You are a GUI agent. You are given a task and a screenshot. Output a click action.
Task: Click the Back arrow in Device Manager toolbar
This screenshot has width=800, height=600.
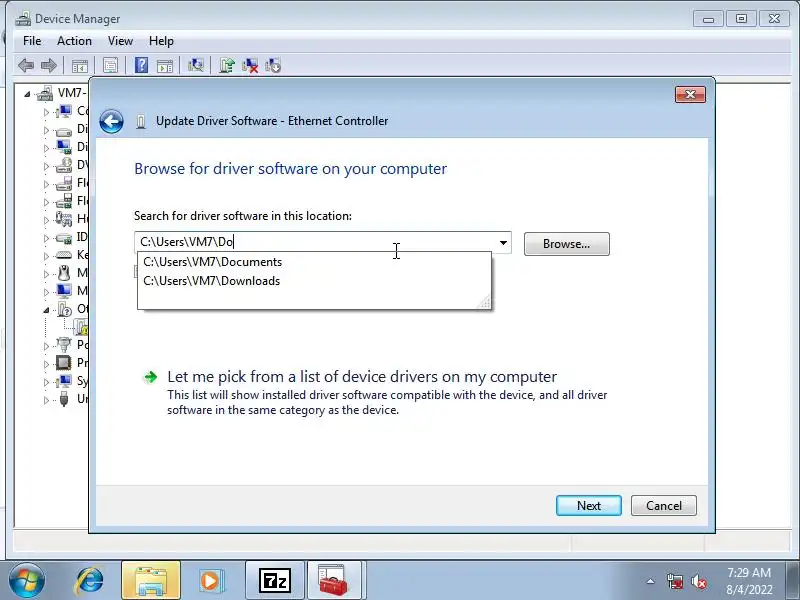point(26,65)
